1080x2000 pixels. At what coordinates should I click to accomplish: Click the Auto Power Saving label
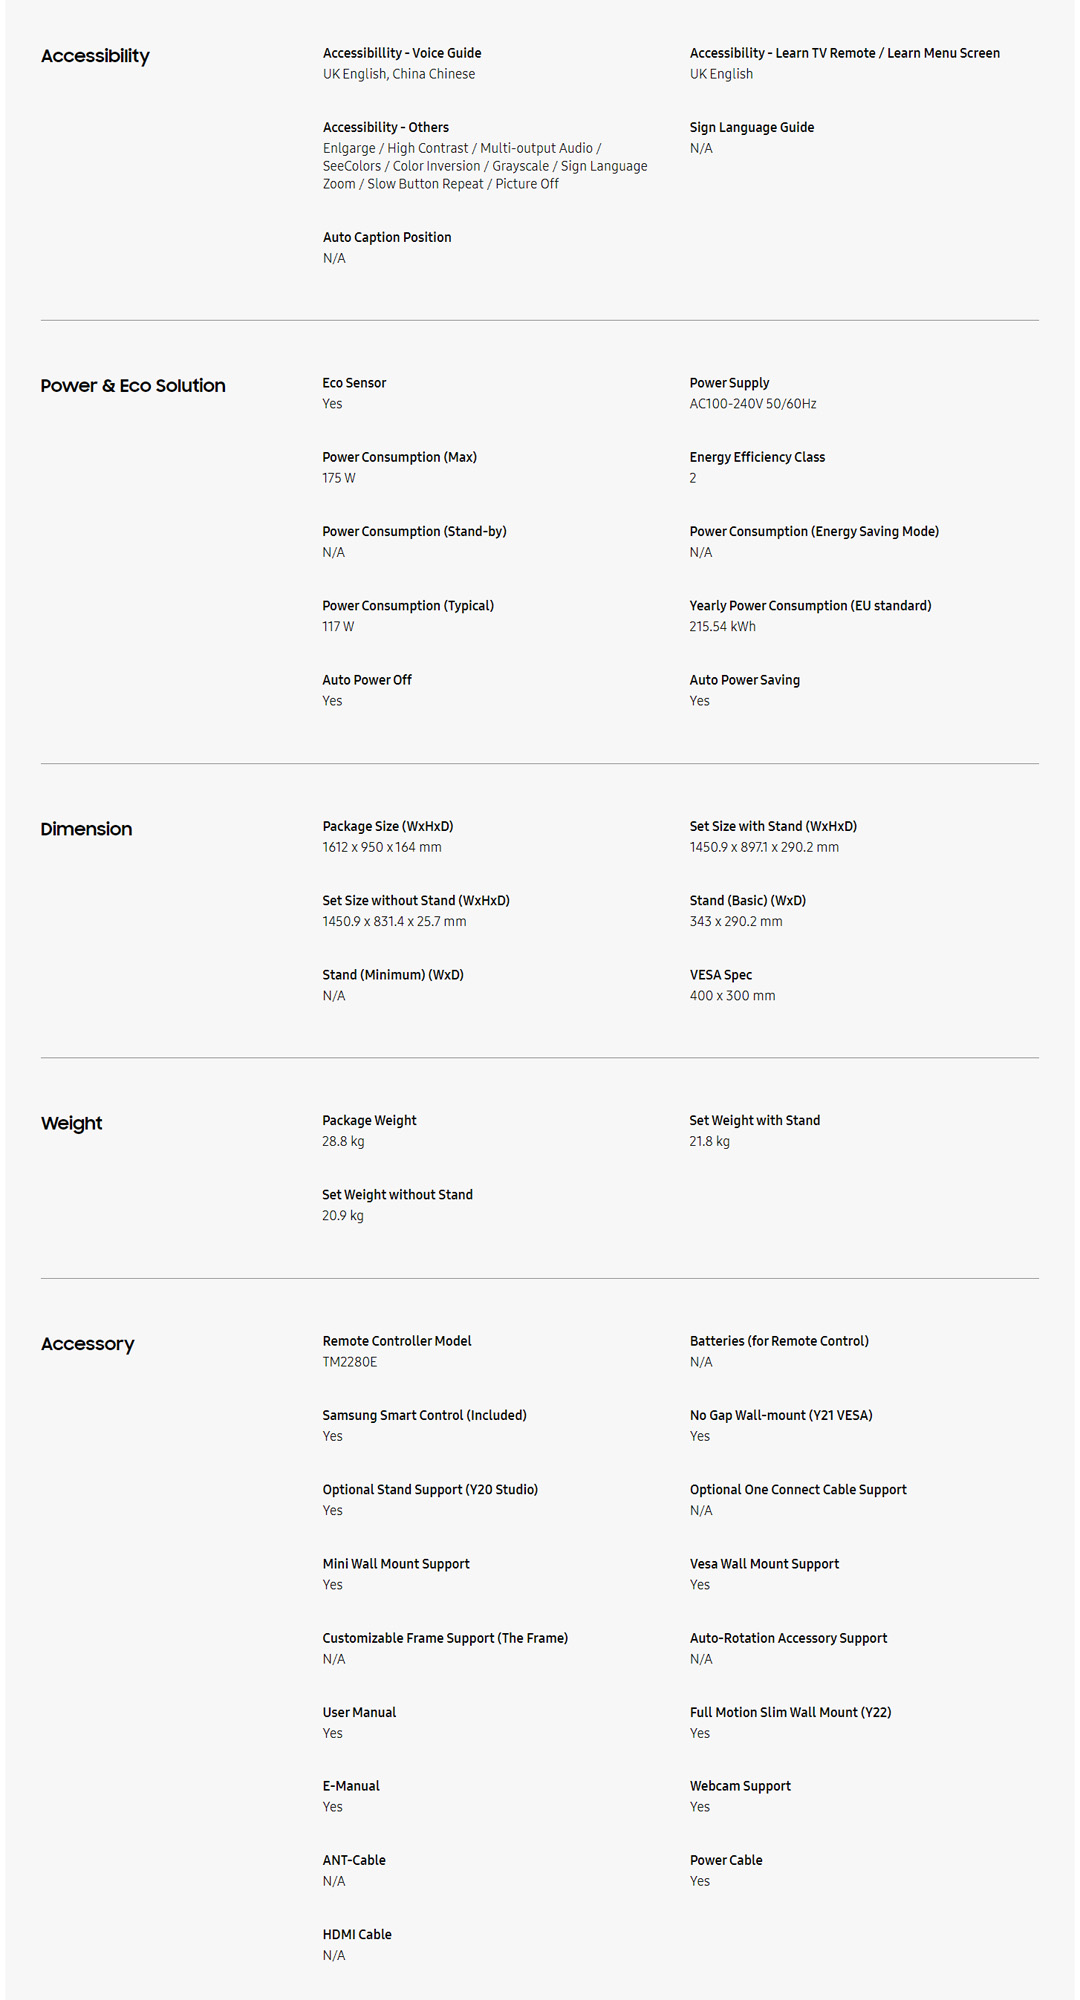tap(744, 680)
